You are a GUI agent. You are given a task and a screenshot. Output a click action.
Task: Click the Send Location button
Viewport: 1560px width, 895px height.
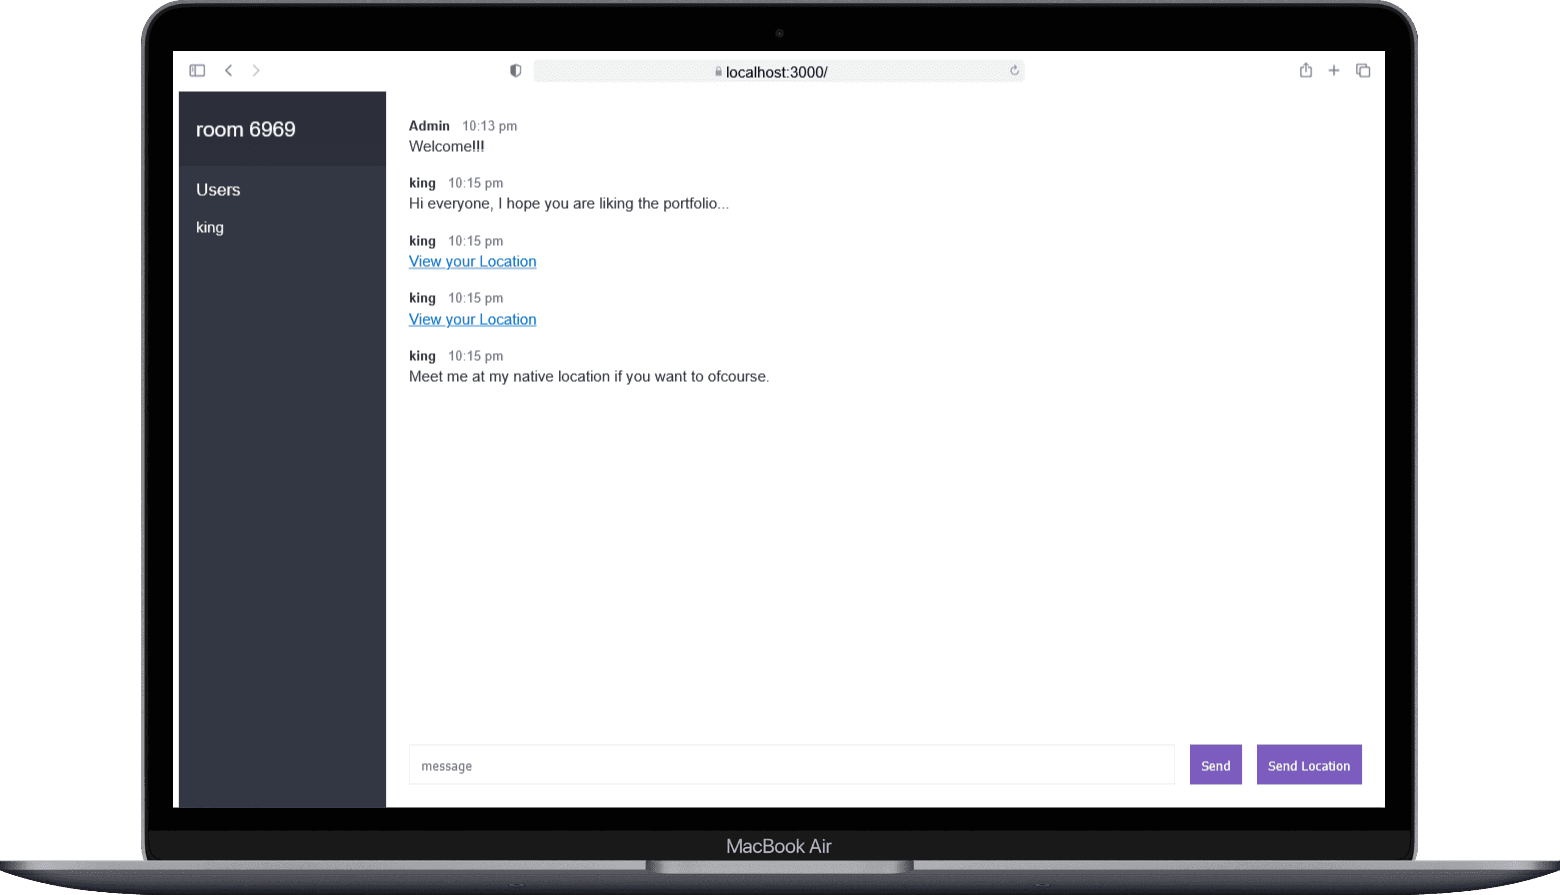point(1309,764)
